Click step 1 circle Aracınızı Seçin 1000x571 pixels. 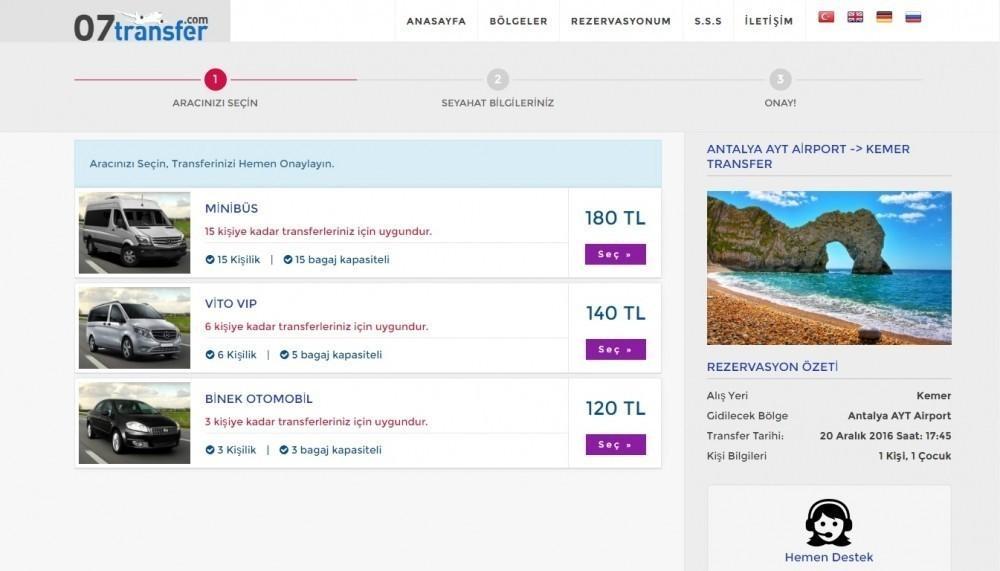(215, 80)
